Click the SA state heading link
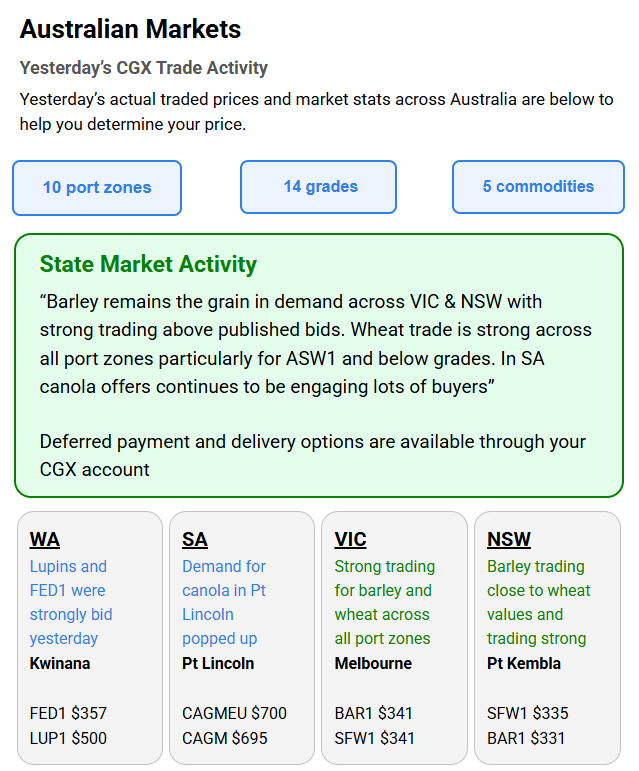 (195, 540)
